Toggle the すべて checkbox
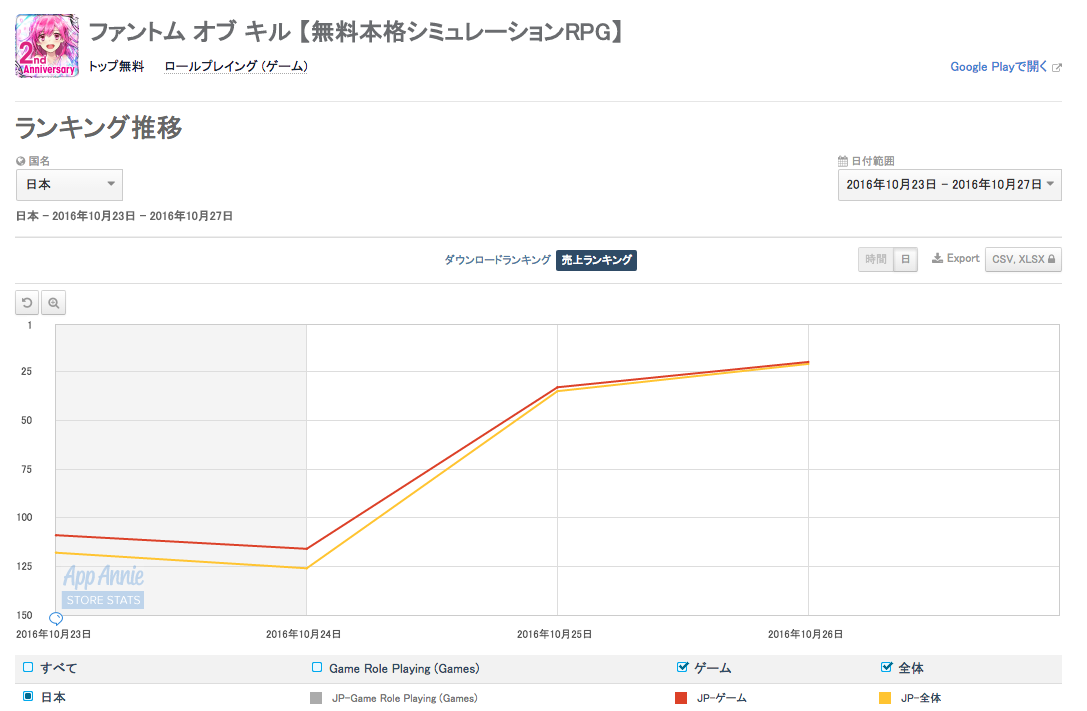The image size is (1087, 711). [28, 668]
